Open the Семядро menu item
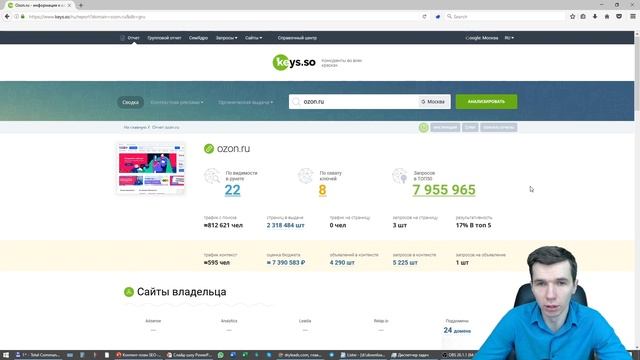The height and width of the screenshot is (360, 640). pyautogui.click(x=198, y=38)
